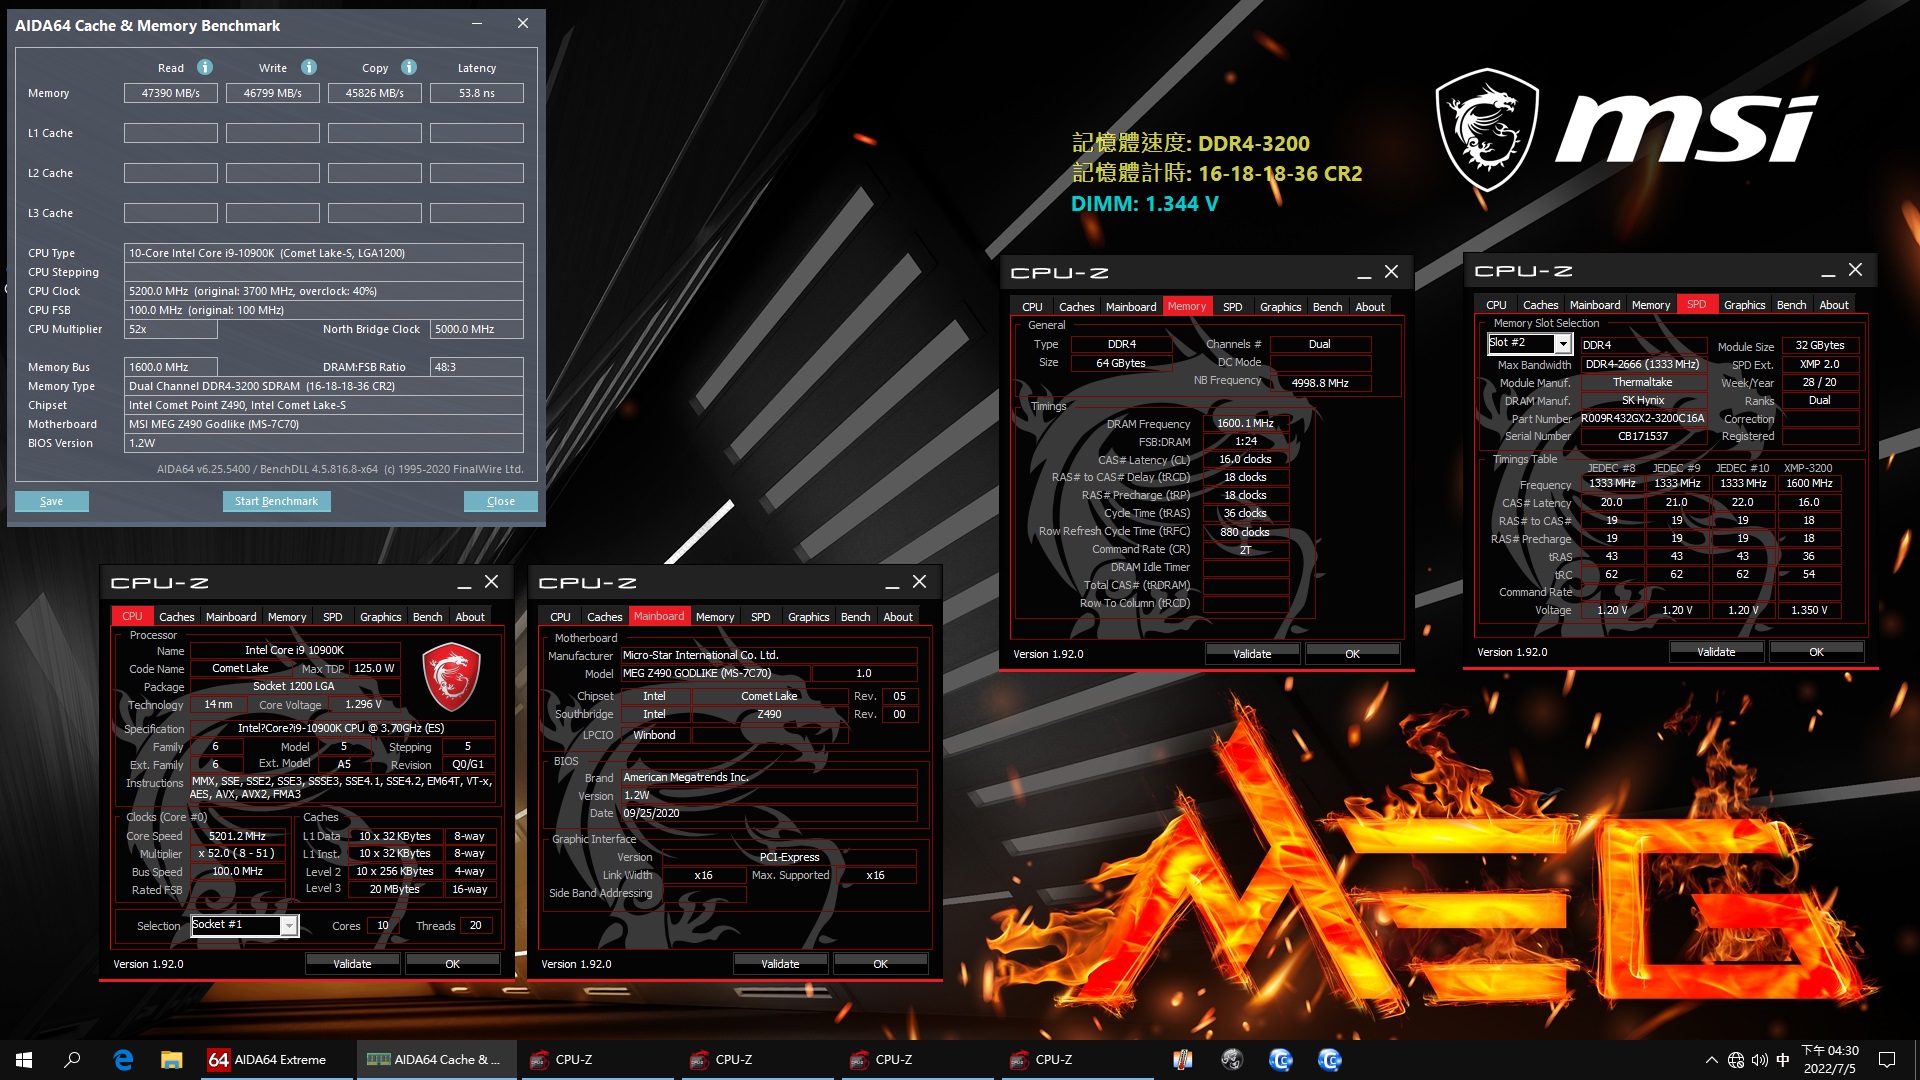Viewport: 1920px width, 1080px height.
Task: Open the network status tray icon
Action: [x=1736, y=1060]
